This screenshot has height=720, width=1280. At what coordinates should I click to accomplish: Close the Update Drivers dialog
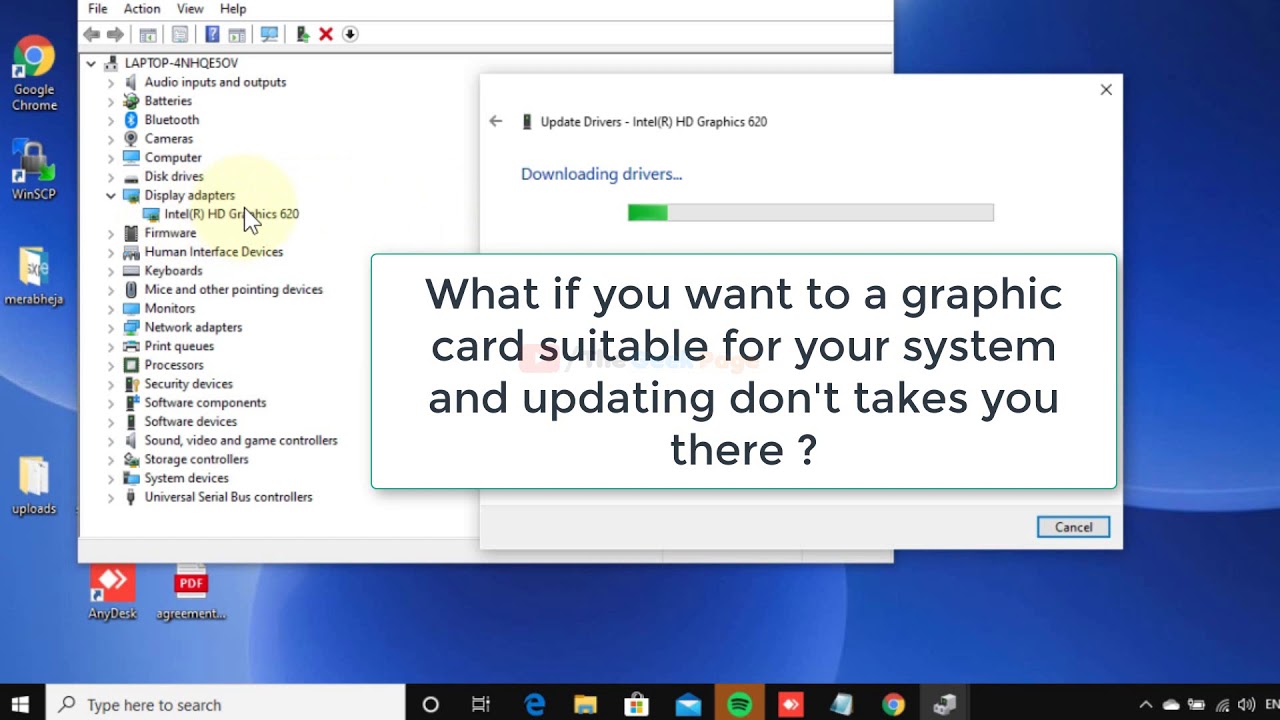[x=1106, y=90]
